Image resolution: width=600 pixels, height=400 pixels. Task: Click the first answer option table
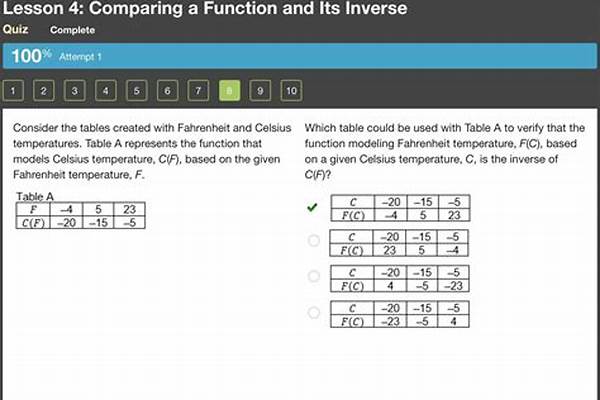click(400, 208)
